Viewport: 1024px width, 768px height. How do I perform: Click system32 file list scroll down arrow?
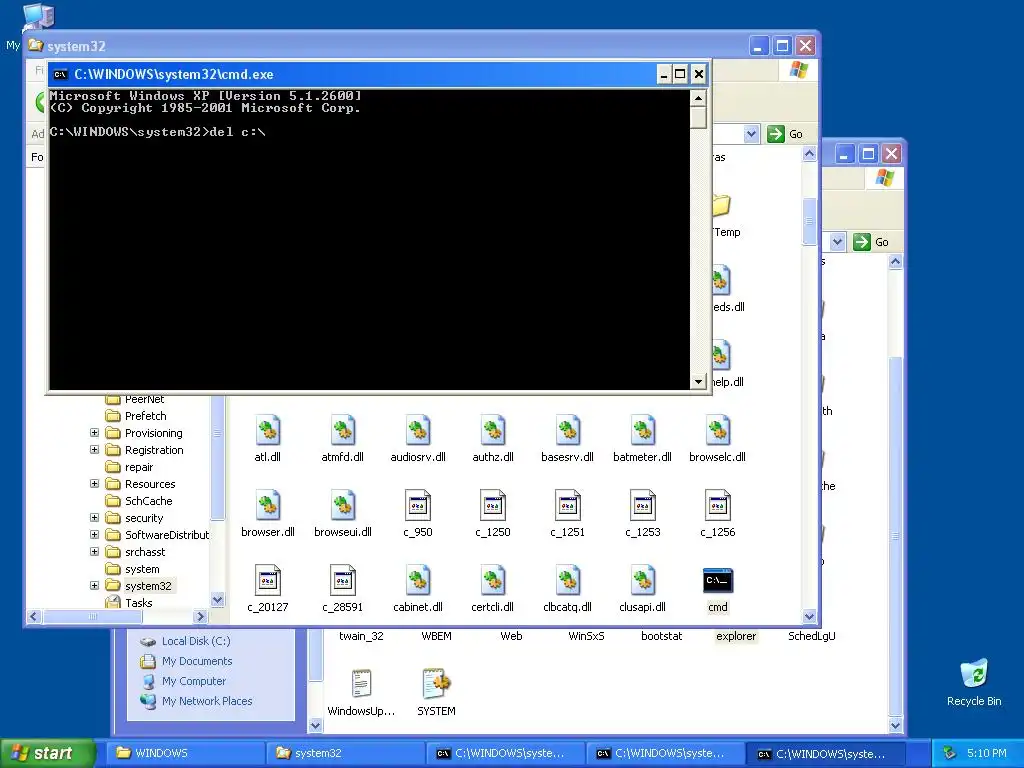809,616
